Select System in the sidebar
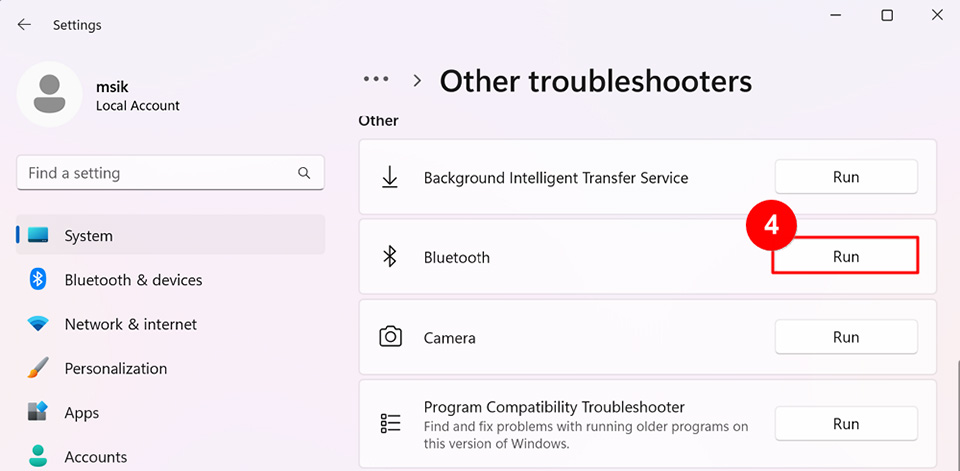 pyautogui.click(x=170, y=236)
